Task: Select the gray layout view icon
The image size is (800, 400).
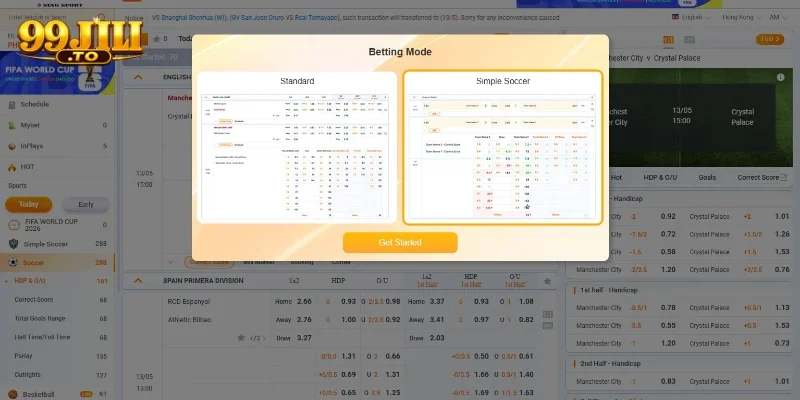Action: [x=689, y=39]
